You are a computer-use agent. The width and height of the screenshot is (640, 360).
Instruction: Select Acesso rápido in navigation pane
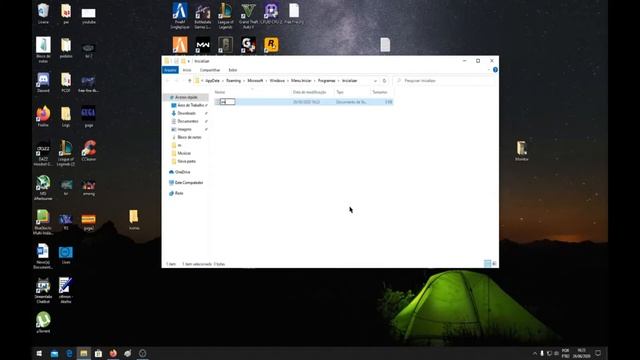[x=186, y=97]
